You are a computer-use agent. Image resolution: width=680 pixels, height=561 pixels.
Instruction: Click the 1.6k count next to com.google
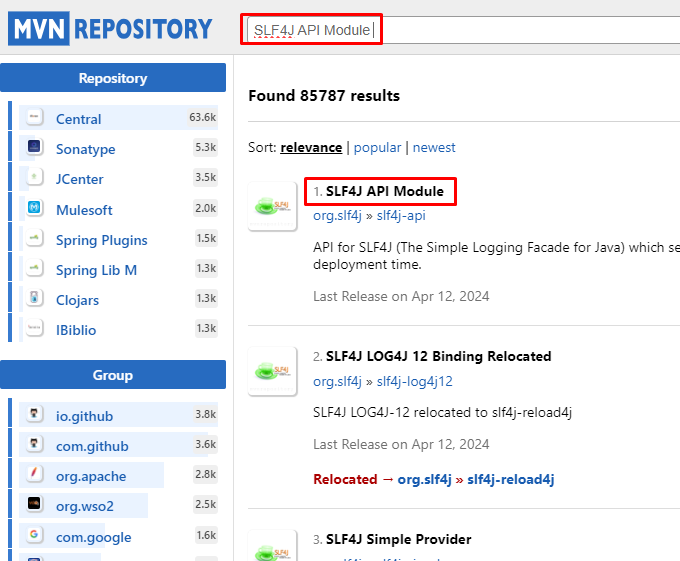pos(206,535)
